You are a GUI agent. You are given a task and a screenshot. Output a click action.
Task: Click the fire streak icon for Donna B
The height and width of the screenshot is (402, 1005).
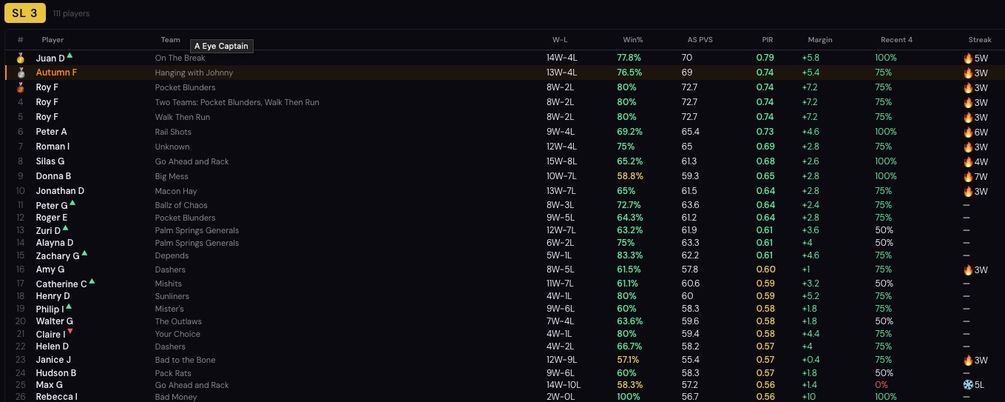[968, 176]
